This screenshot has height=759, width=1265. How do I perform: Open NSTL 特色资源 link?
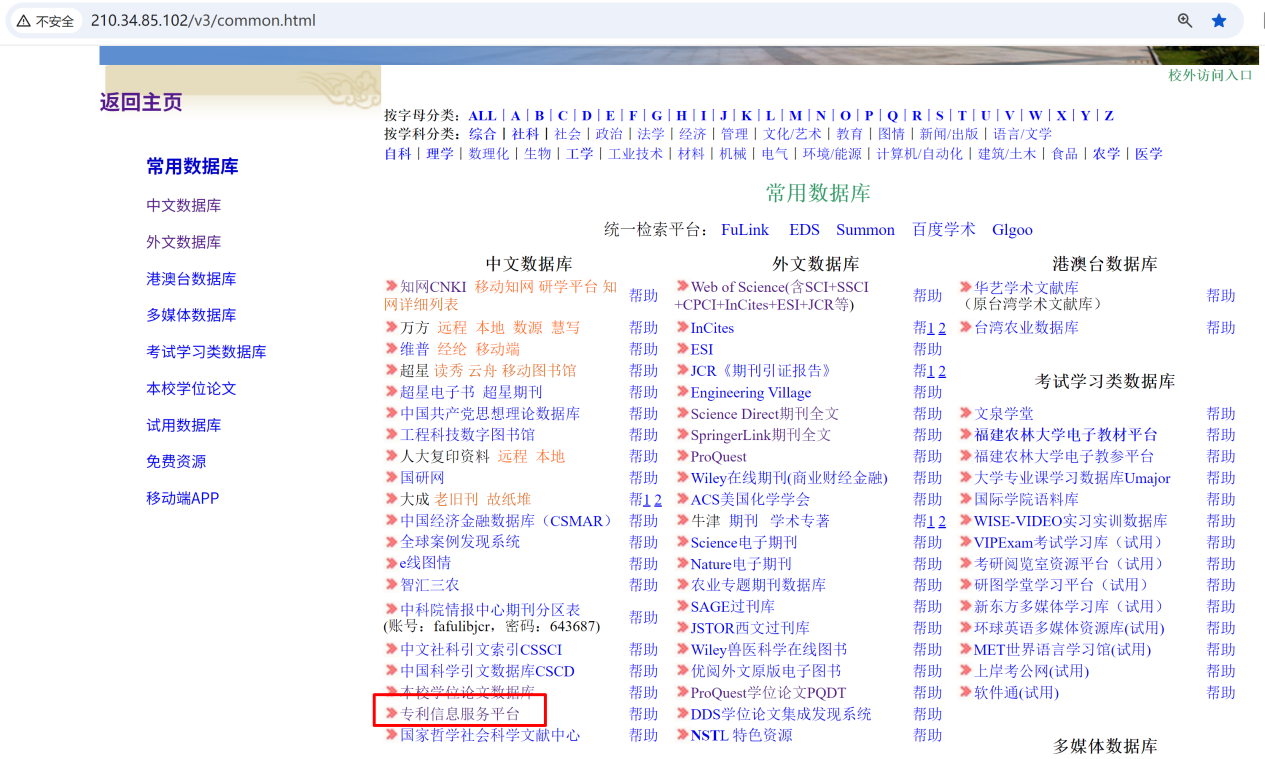coord(741,735)
